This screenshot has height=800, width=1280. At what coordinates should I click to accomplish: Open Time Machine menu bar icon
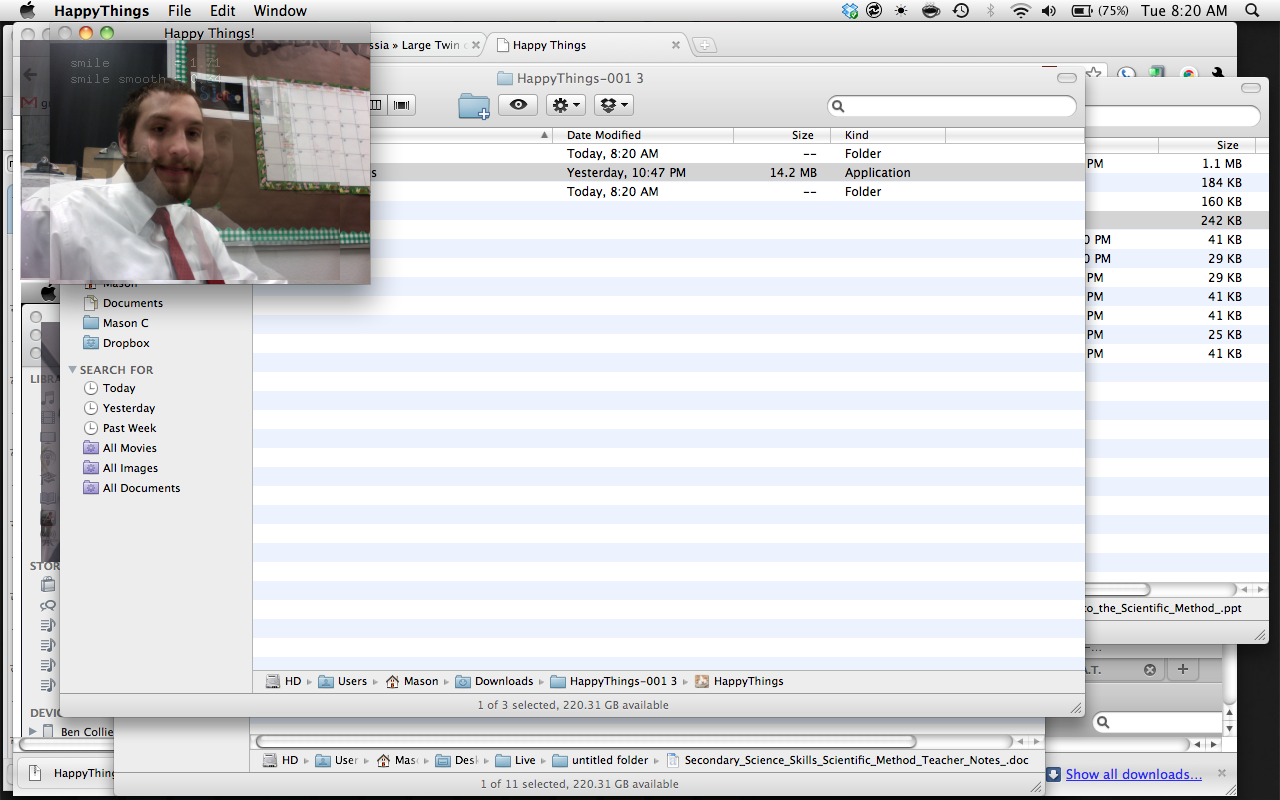[961, 11]
